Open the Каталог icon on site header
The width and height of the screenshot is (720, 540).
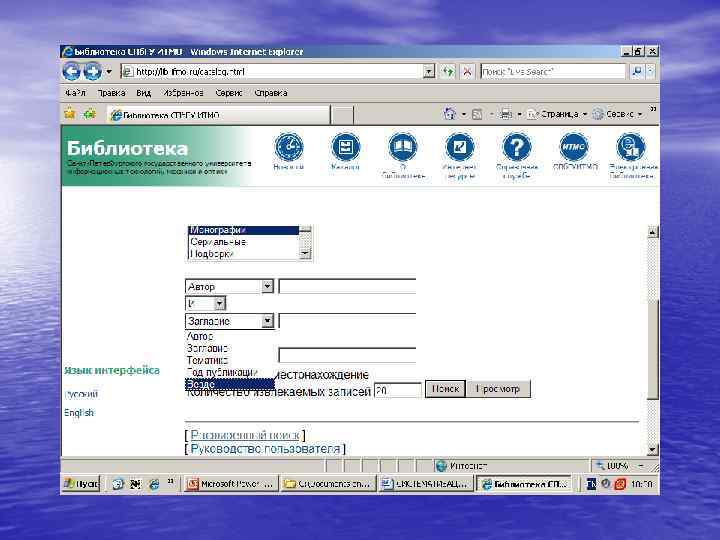coord(345,147)
